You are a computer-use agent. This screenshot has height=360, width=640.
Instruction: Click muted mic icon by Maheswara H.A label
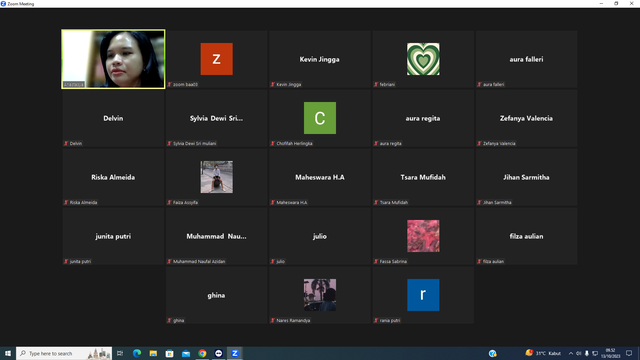[272, 202]
